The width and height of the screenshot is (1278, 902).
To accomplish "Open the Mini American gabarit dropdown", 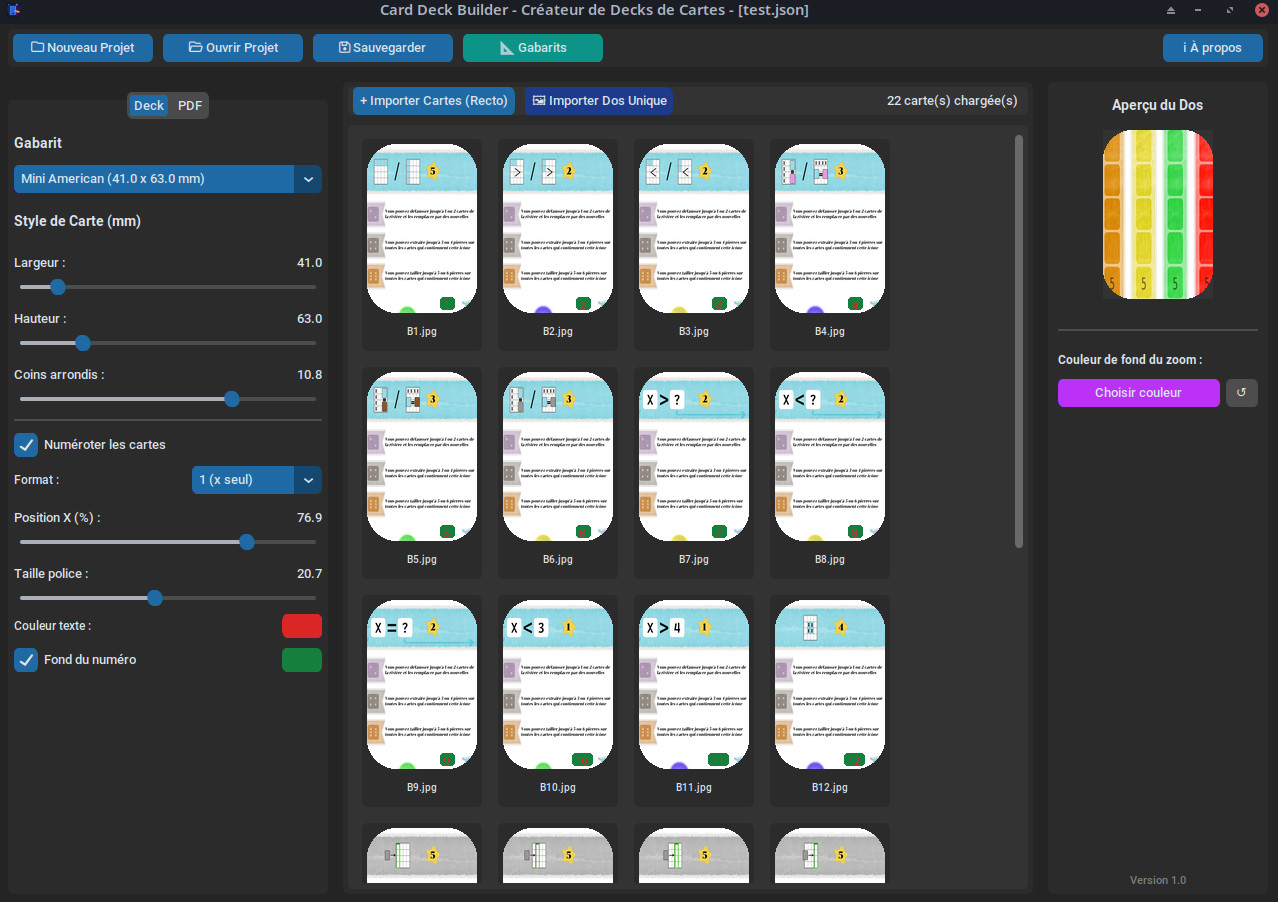I will [x=168, y=179].
